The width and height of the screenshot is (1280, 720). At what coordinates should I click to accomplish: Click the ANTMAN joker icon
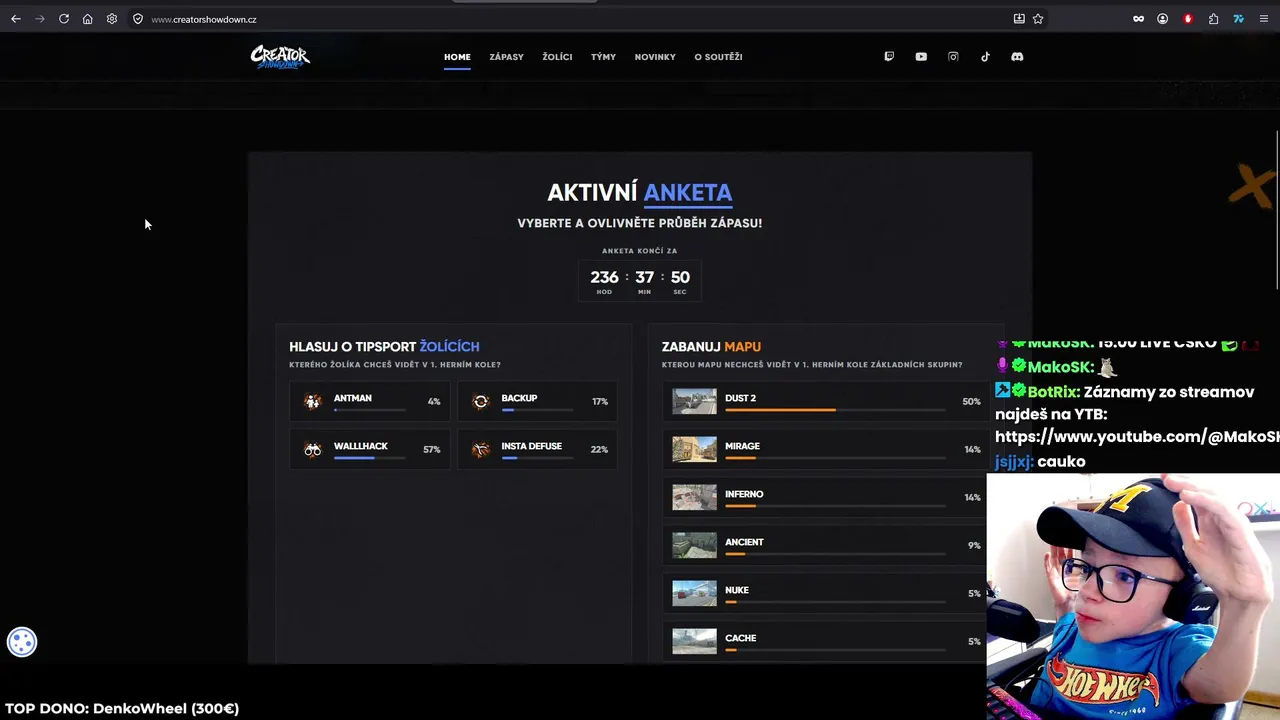point(313,401)
